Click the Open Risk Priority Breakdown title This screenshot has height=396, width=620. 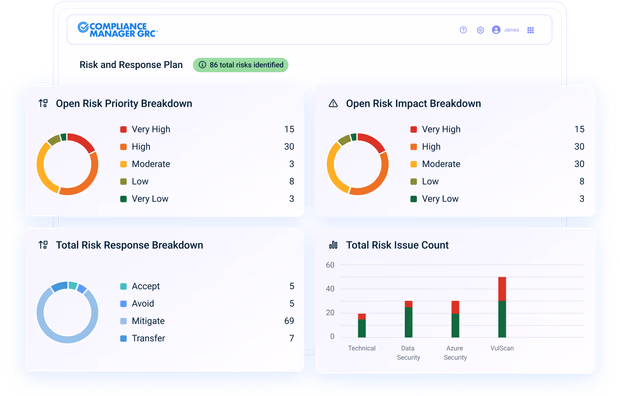(x=124, y=103)
